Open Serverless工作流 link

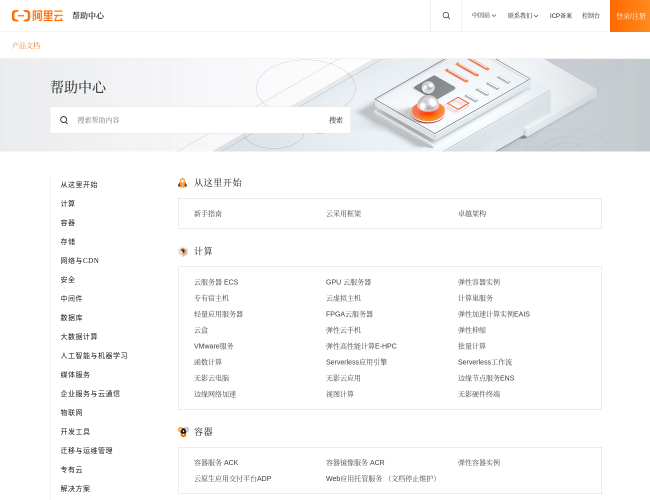click(x=485, y=362)
